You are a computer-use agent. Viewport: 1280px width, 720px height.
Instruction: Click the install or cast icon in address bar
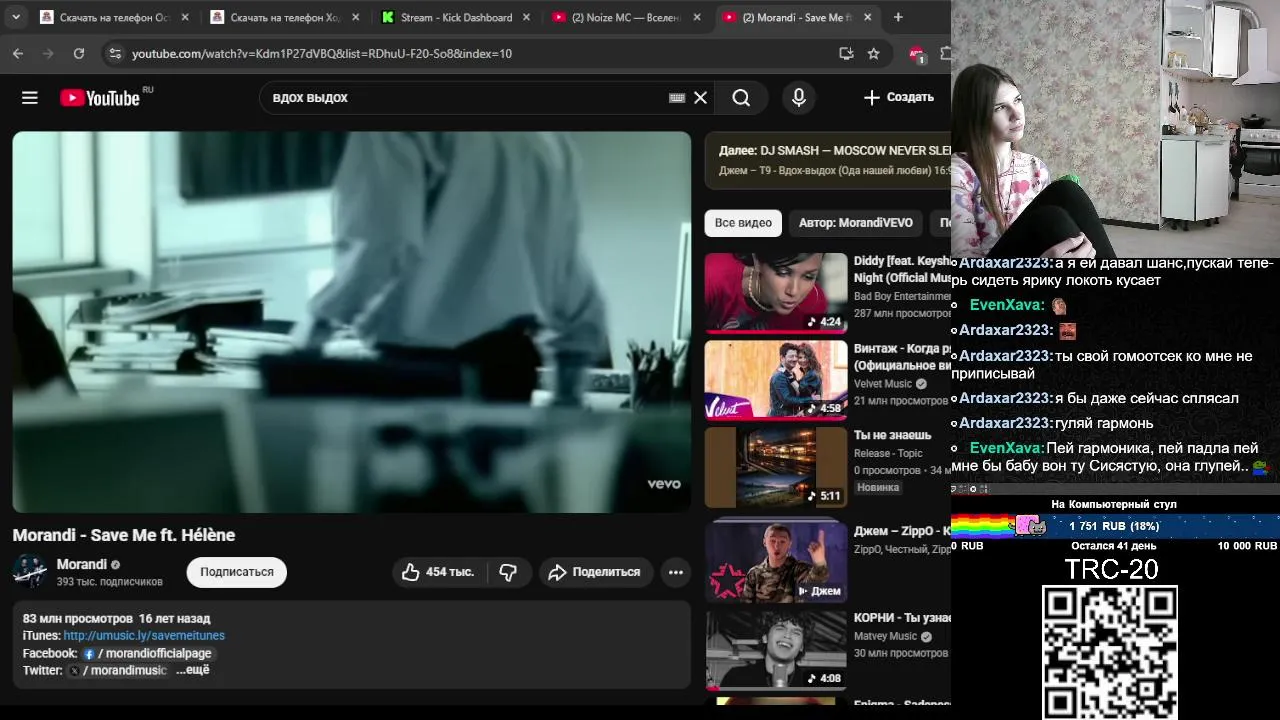pos(846,53)
